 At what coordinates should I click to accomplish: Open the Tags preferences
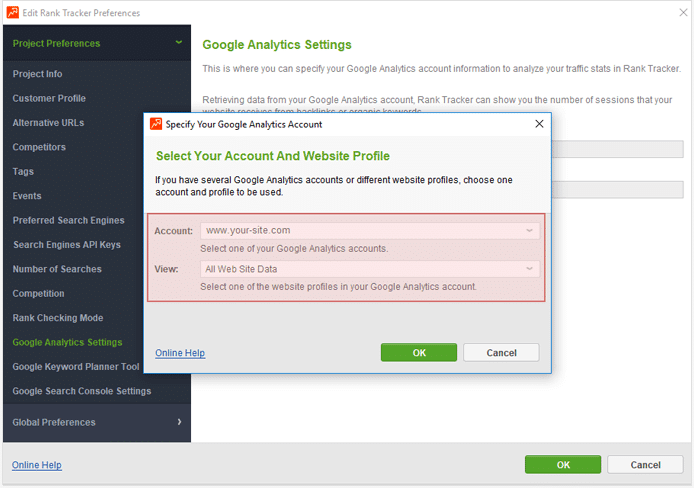[x=23, y=171]
